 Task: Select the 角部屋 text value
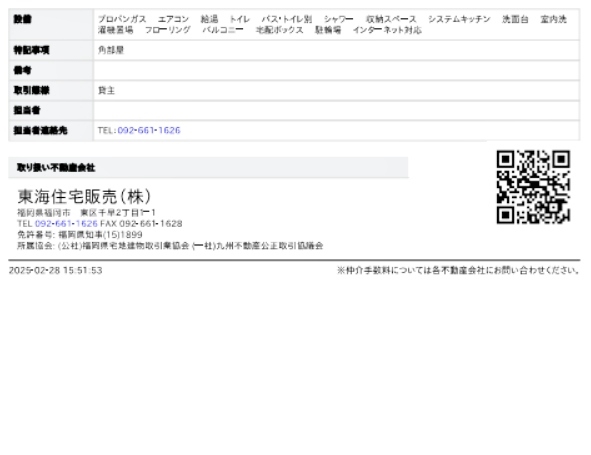pyautogui.click(x=111, y=50)
